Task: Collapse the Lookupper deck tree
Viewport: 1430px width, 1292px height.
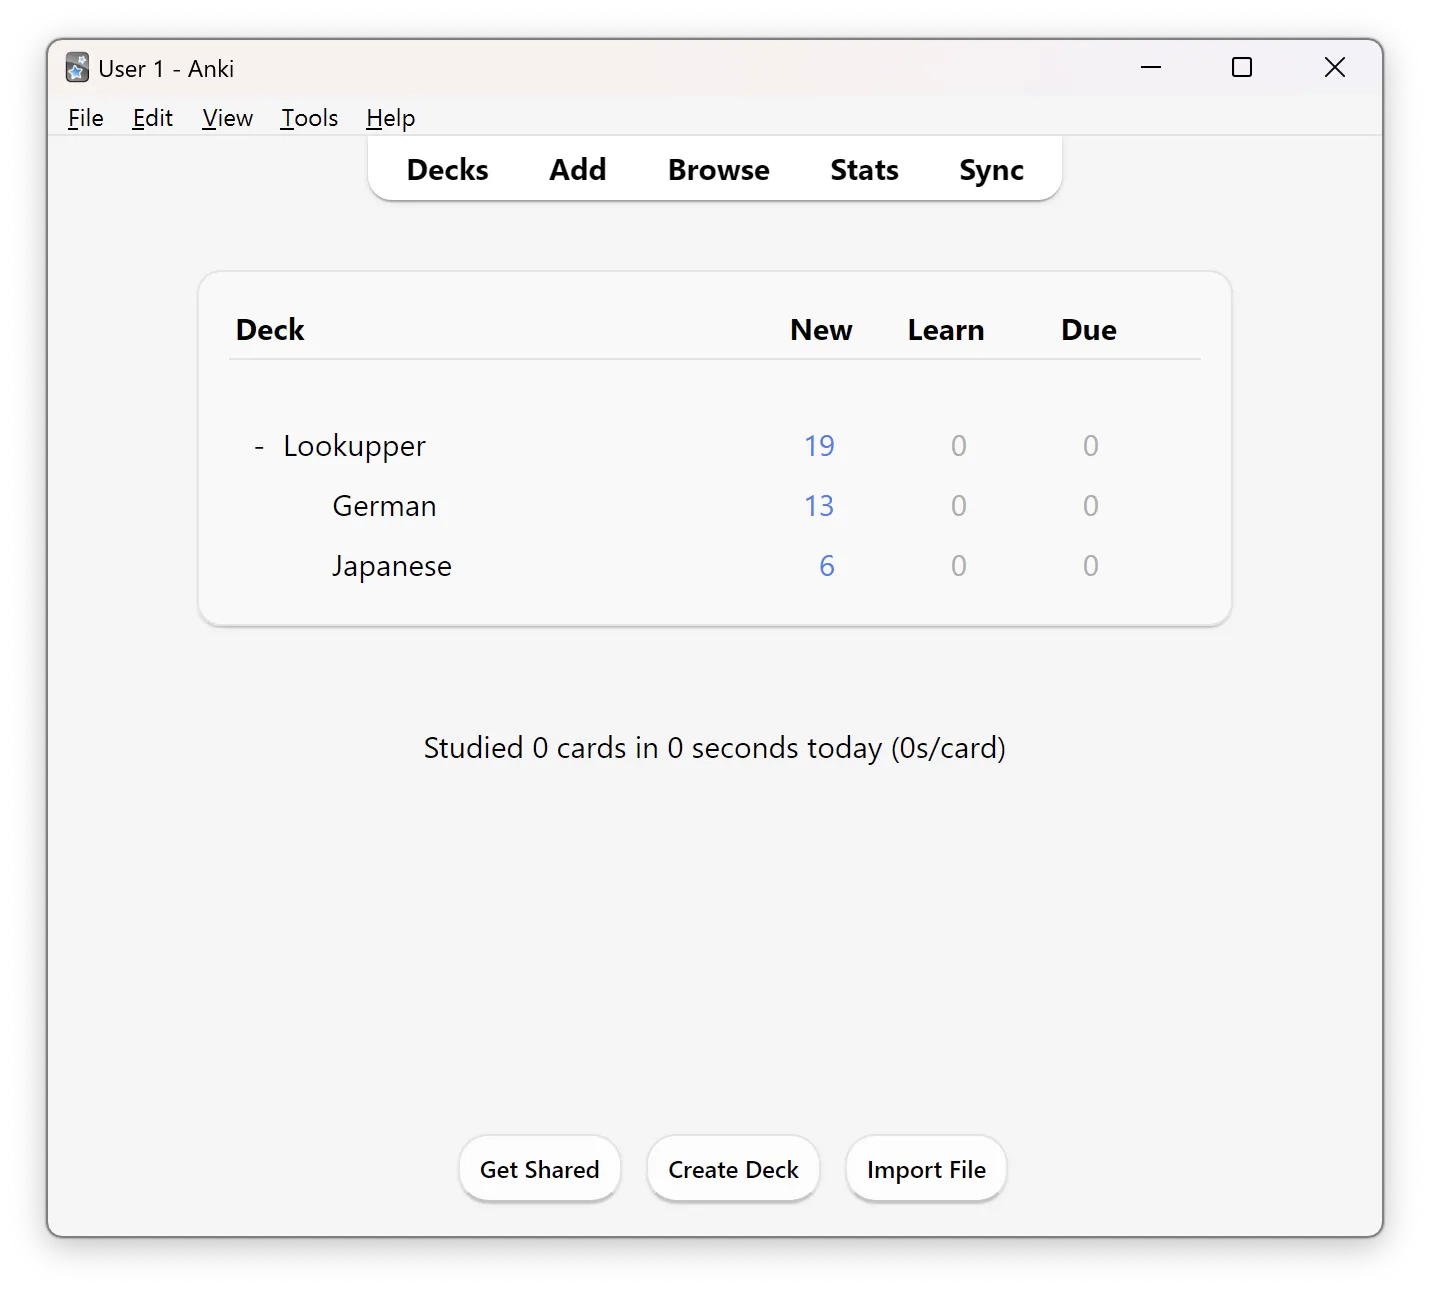Action: [259, 446]
